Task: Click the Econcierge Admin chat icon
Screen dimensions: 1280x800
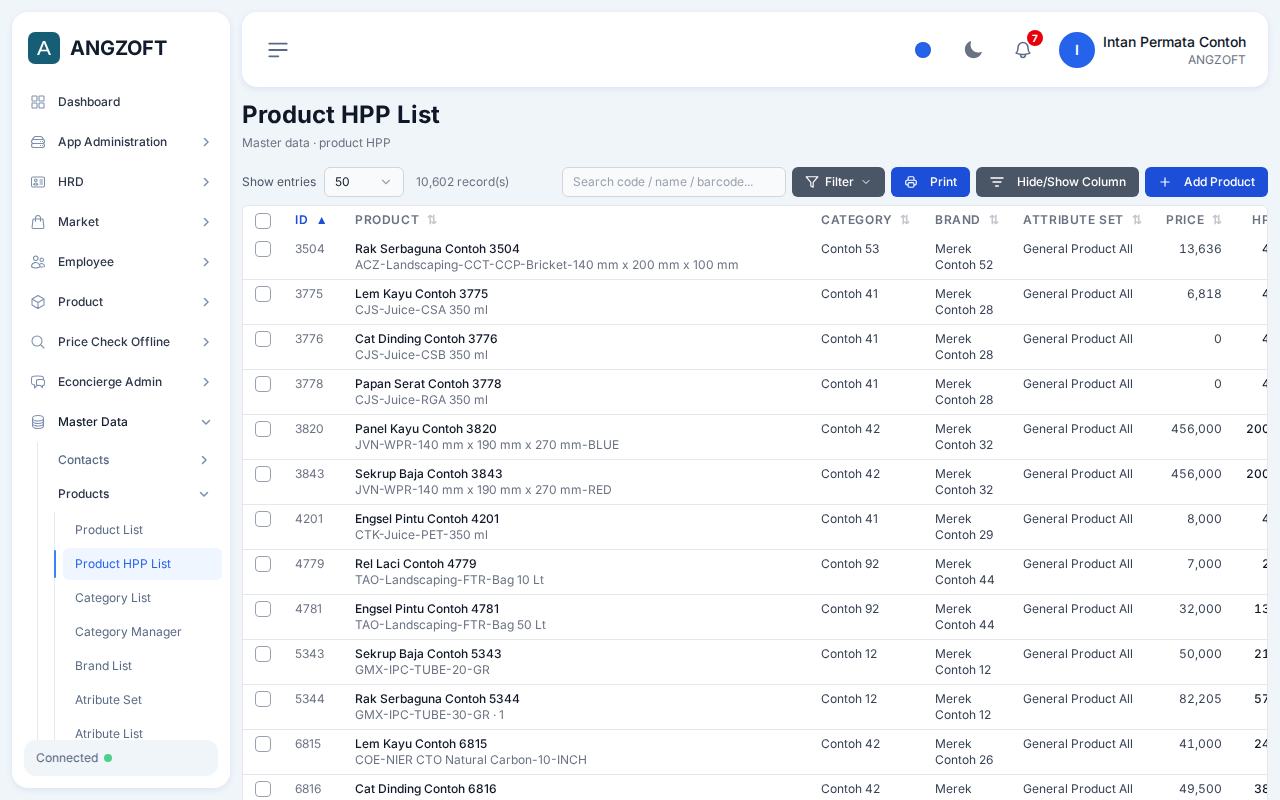Action: (x=38, y=382)
